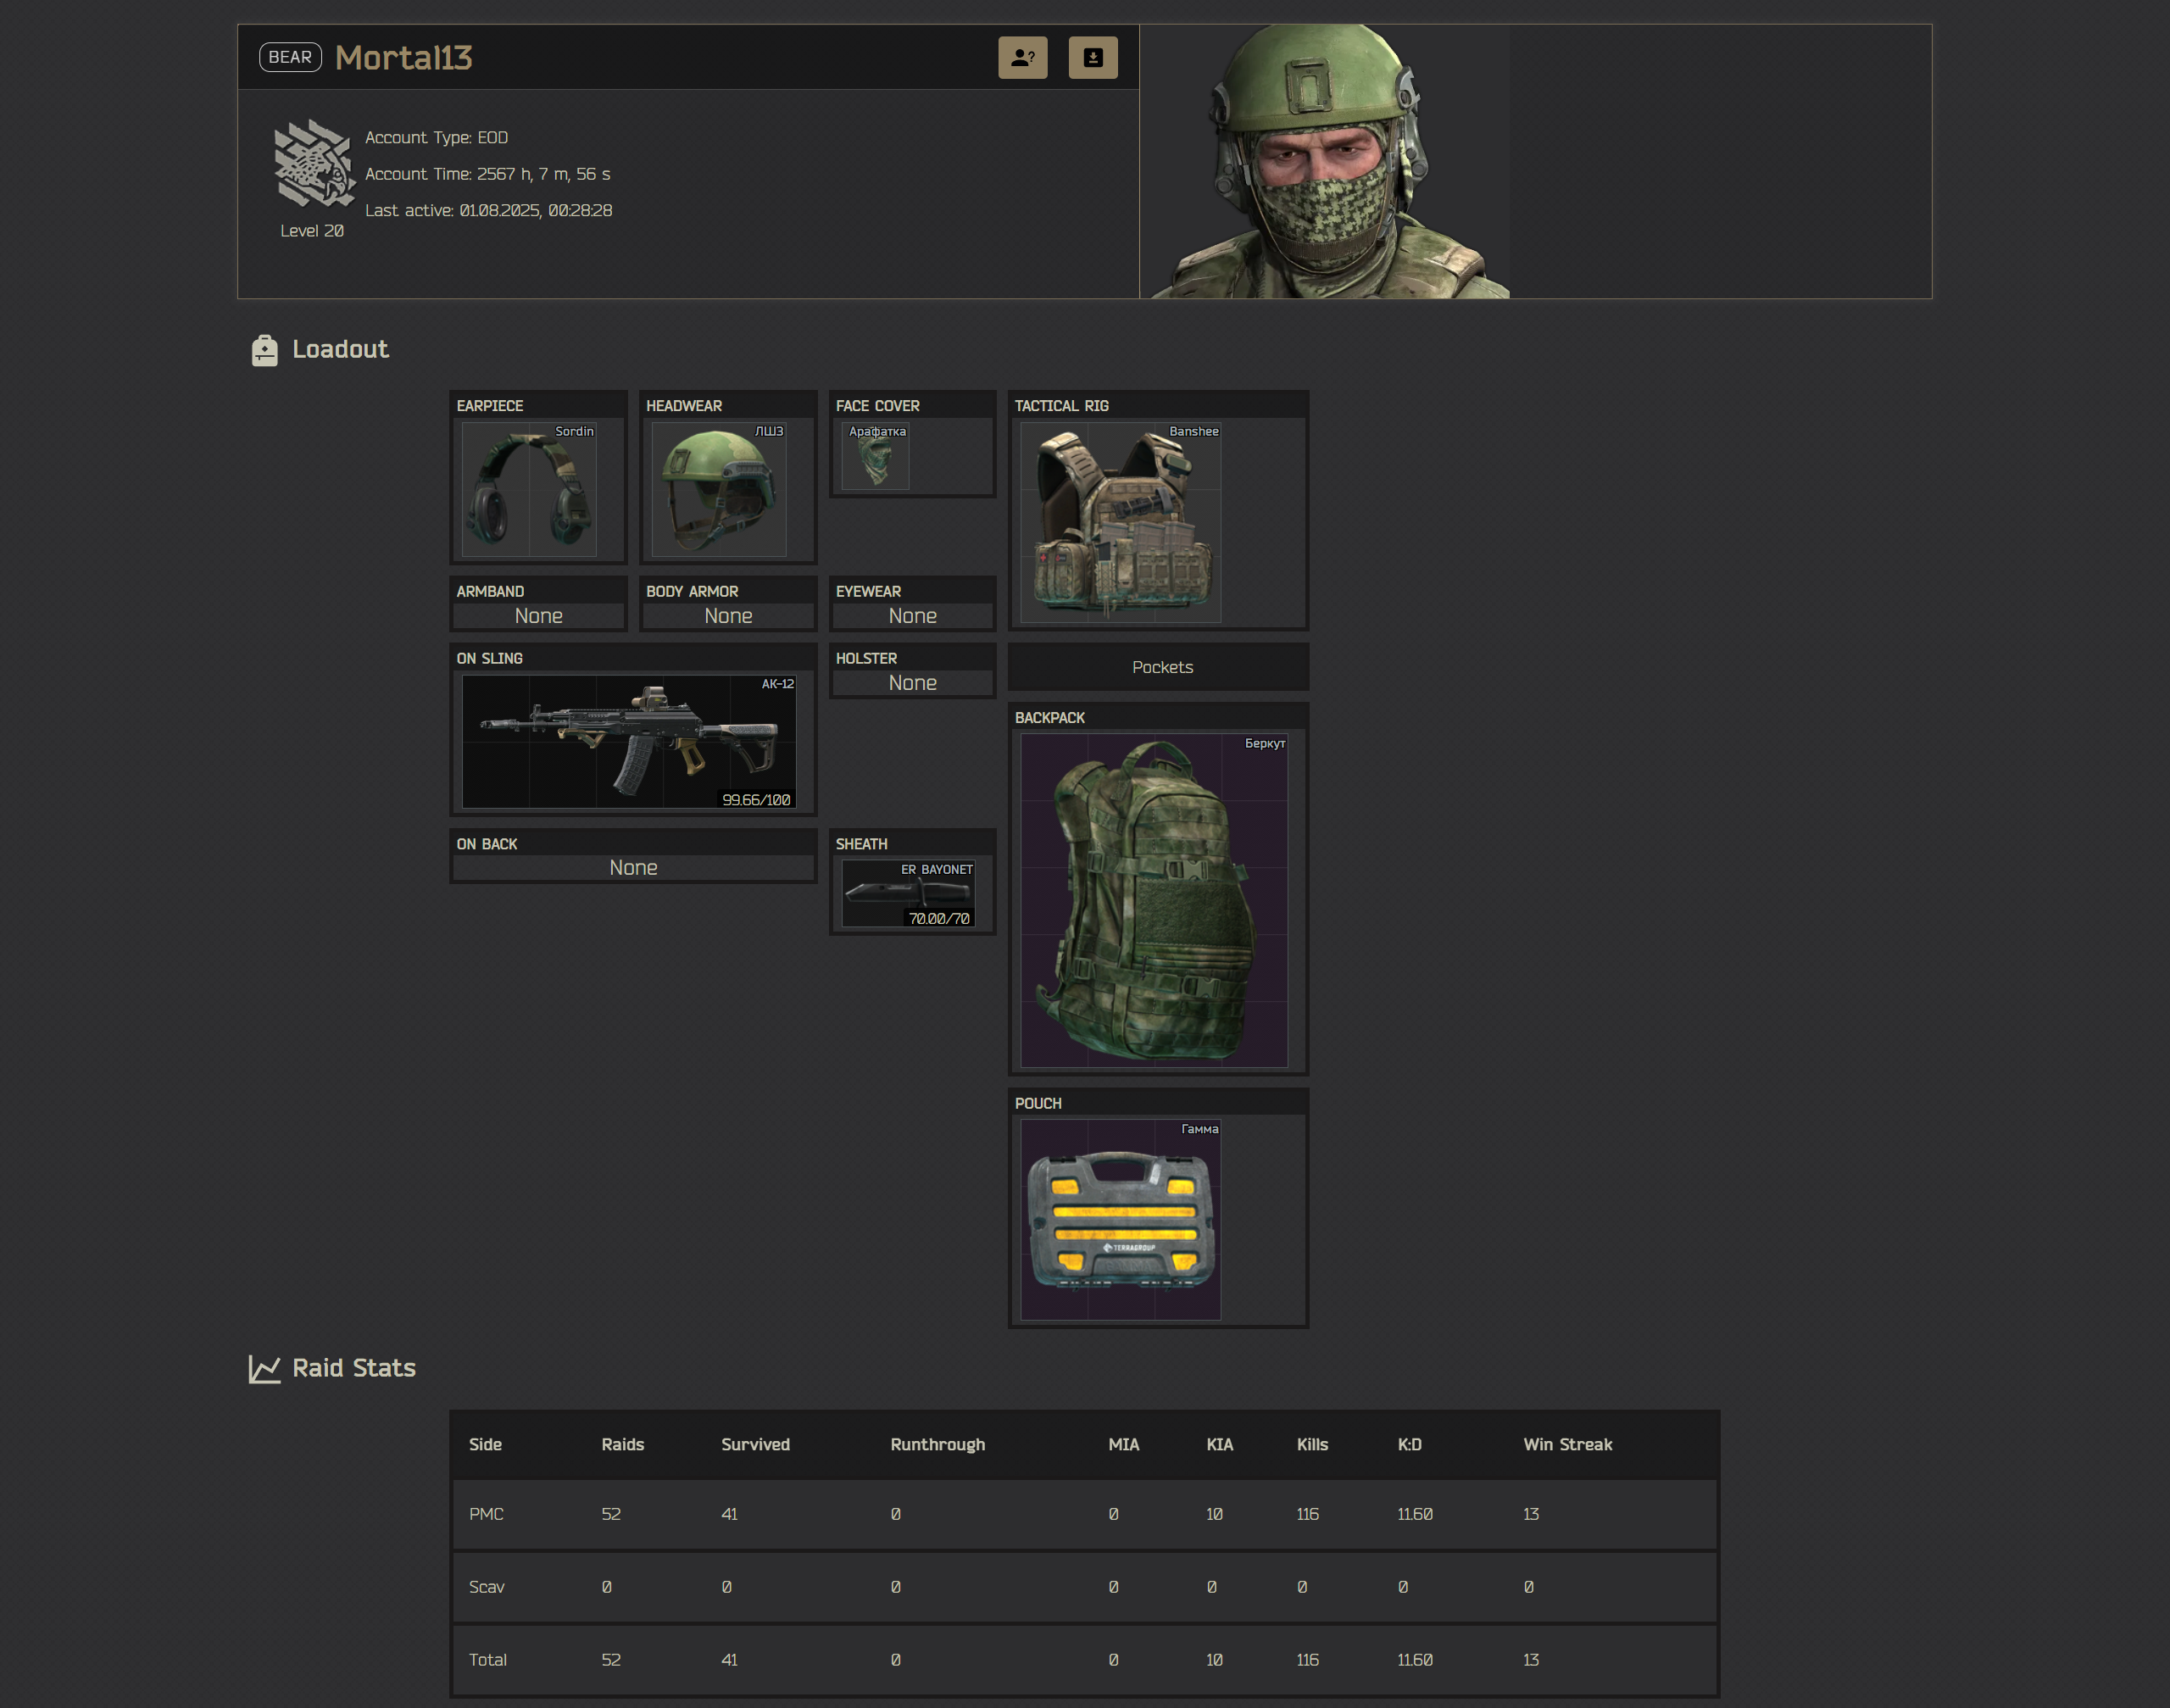The image size is (2170, 1708).
Task: Select the ER BAYONET sheath item
Action: 908,893
